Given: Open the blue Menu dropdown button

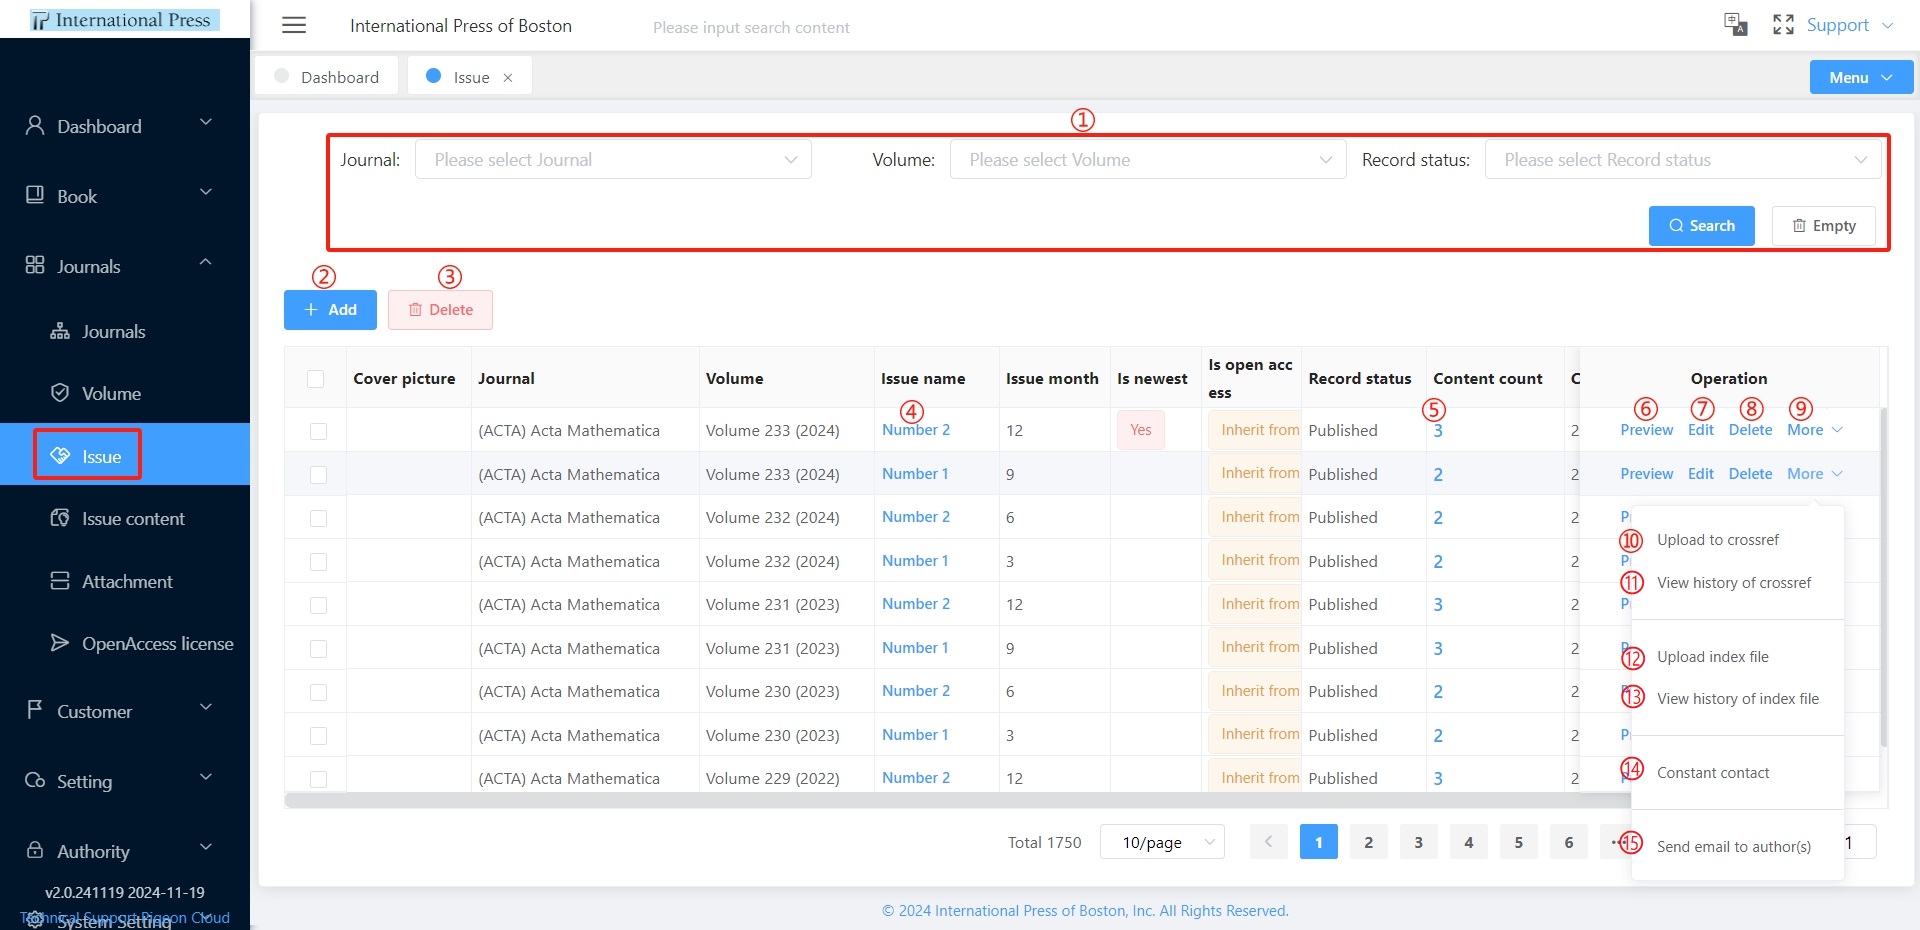Looking at the screenshot, I should [x=1861, y=77].
